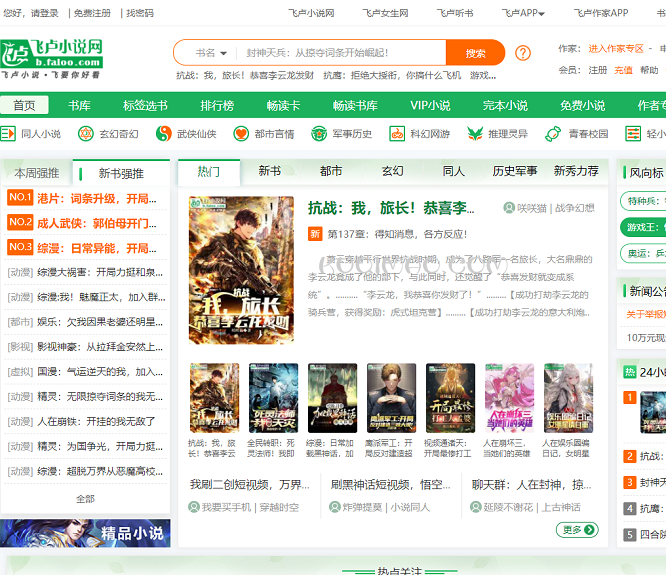The image size is (666, 575).
Task: Open the 免费小说 nav item
Action: coord(582,105)
